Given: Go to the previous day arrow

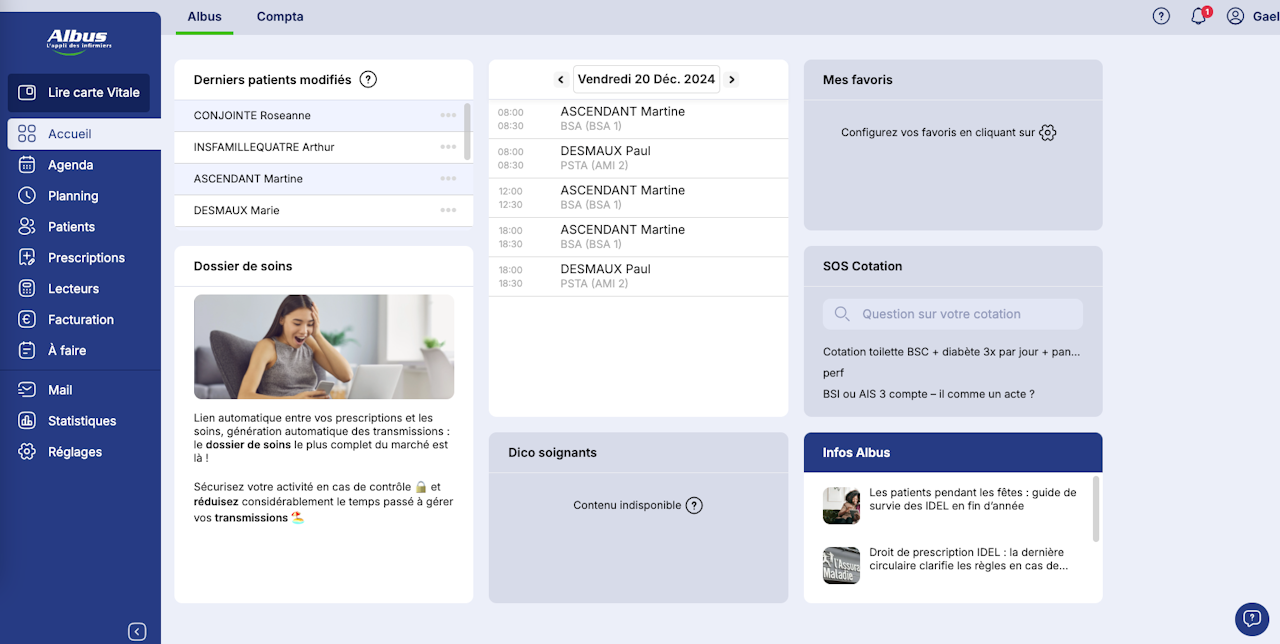Looking at the screenshot, I should pyautogui.click(x=560, y=79).
